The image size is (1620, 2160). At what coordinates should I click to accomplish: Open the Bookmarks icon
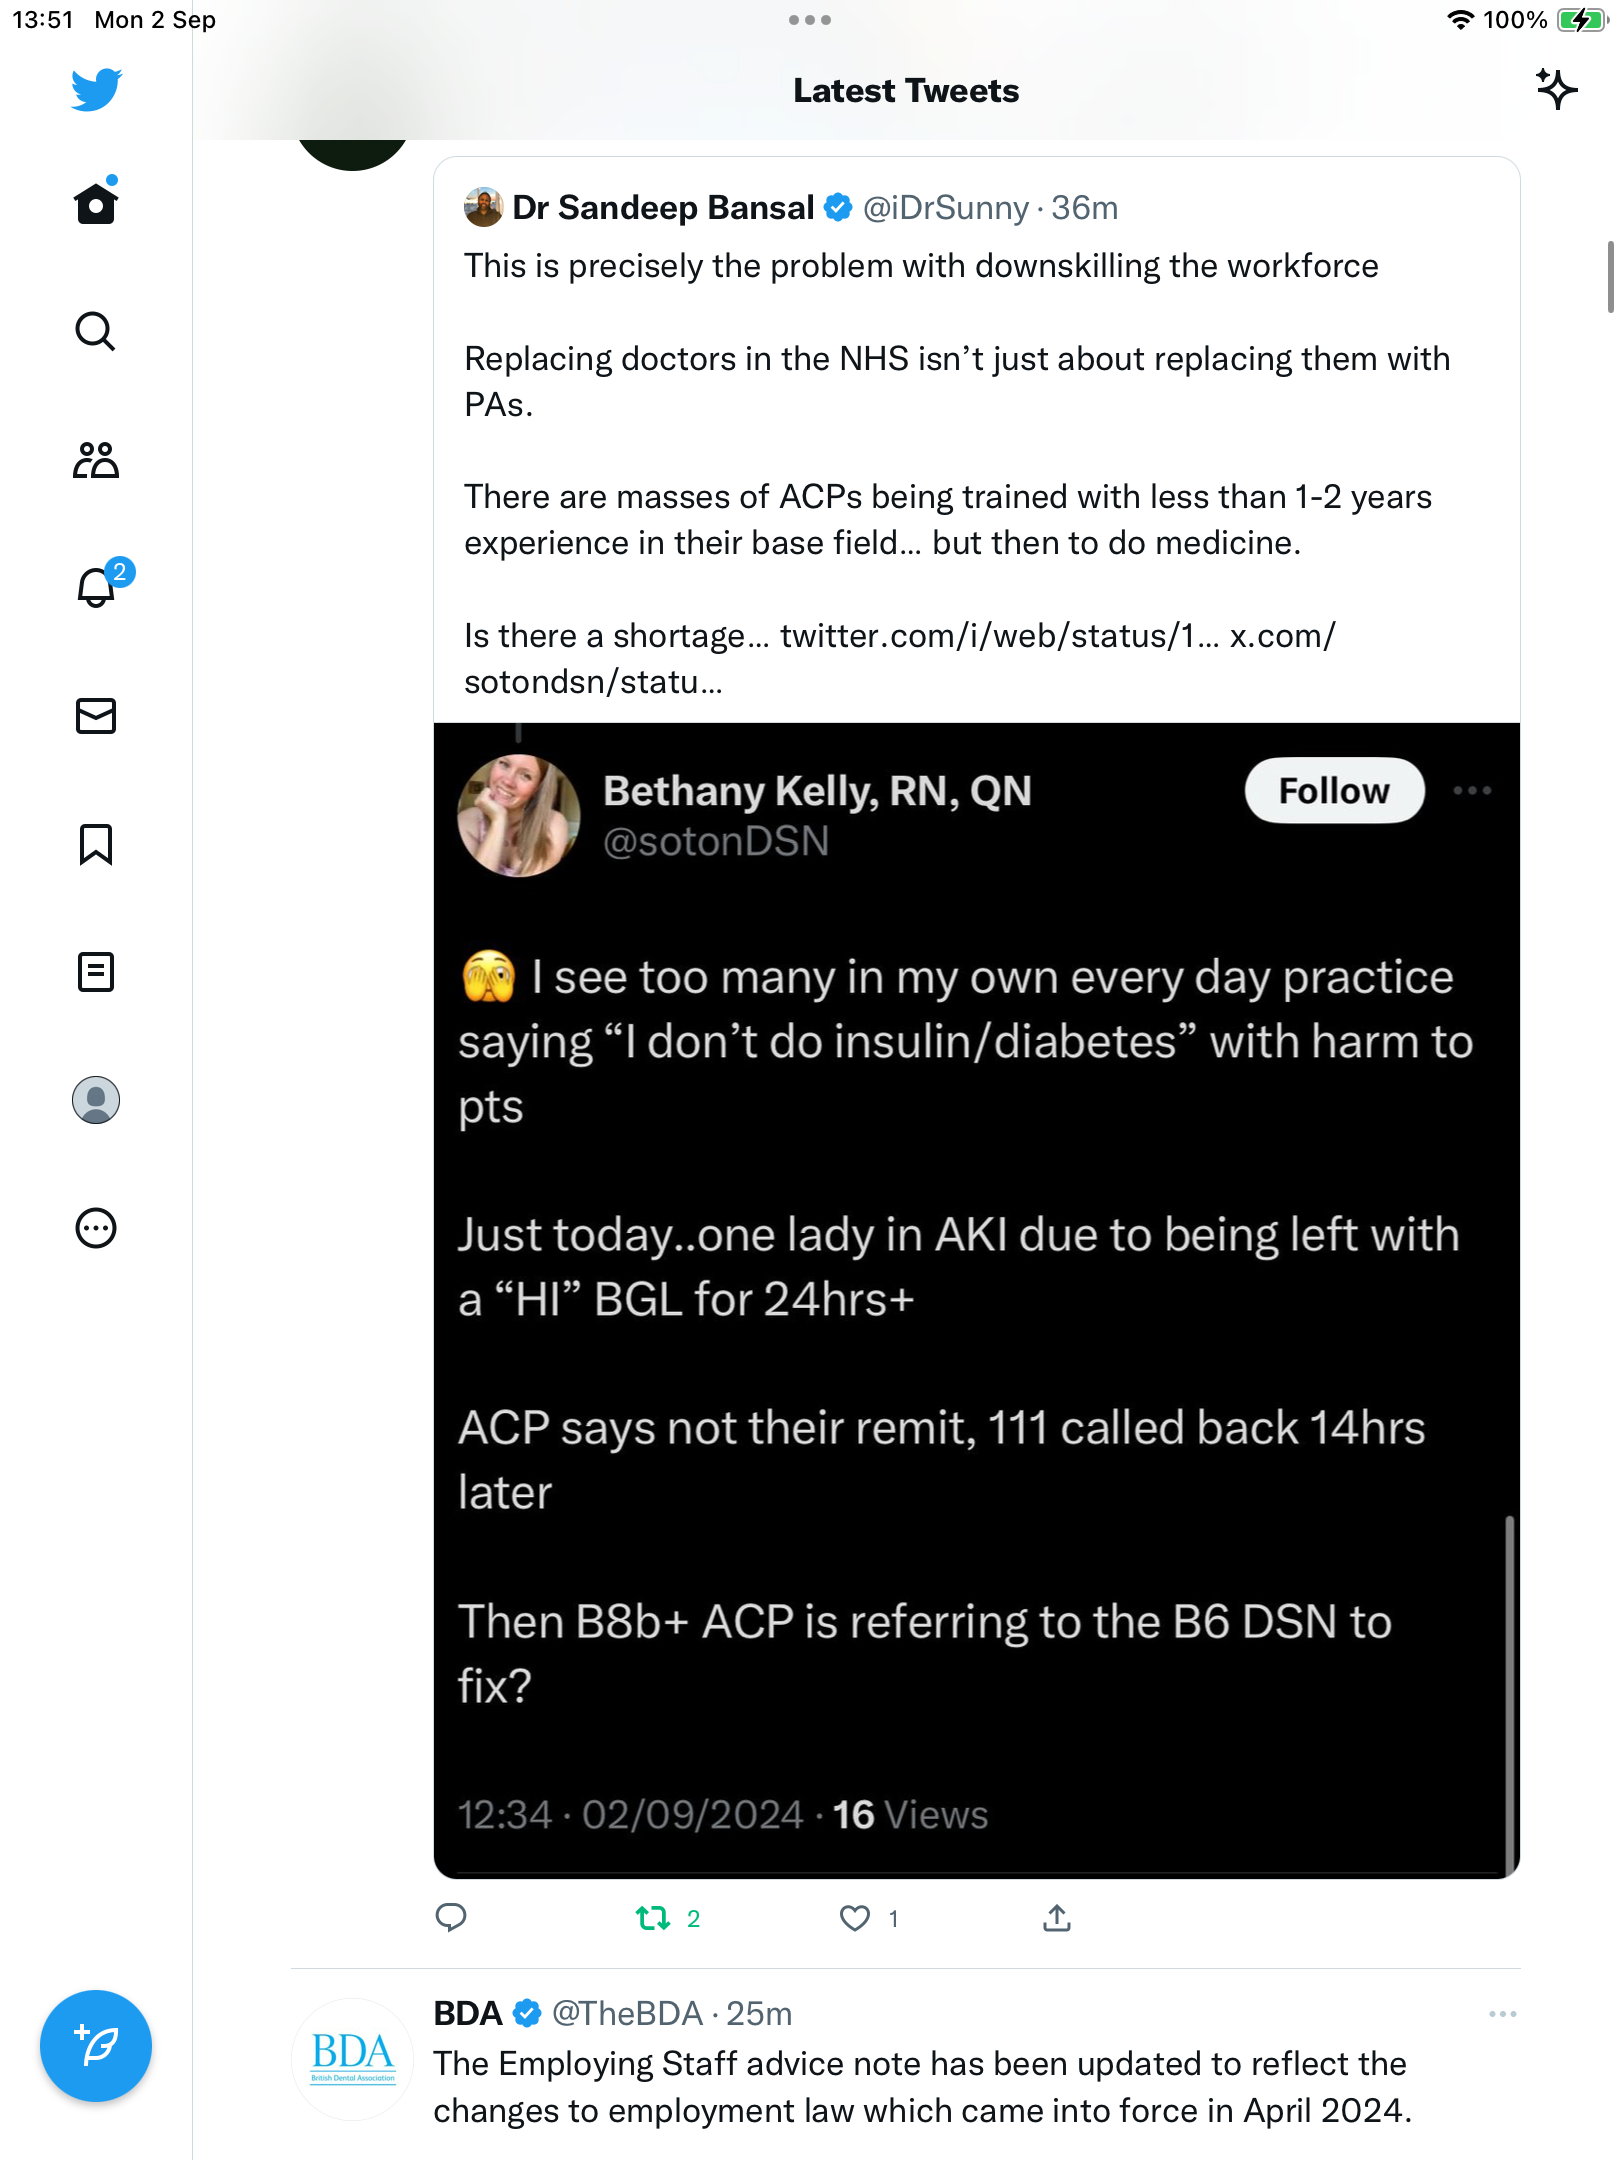click(x=96, y=844)
